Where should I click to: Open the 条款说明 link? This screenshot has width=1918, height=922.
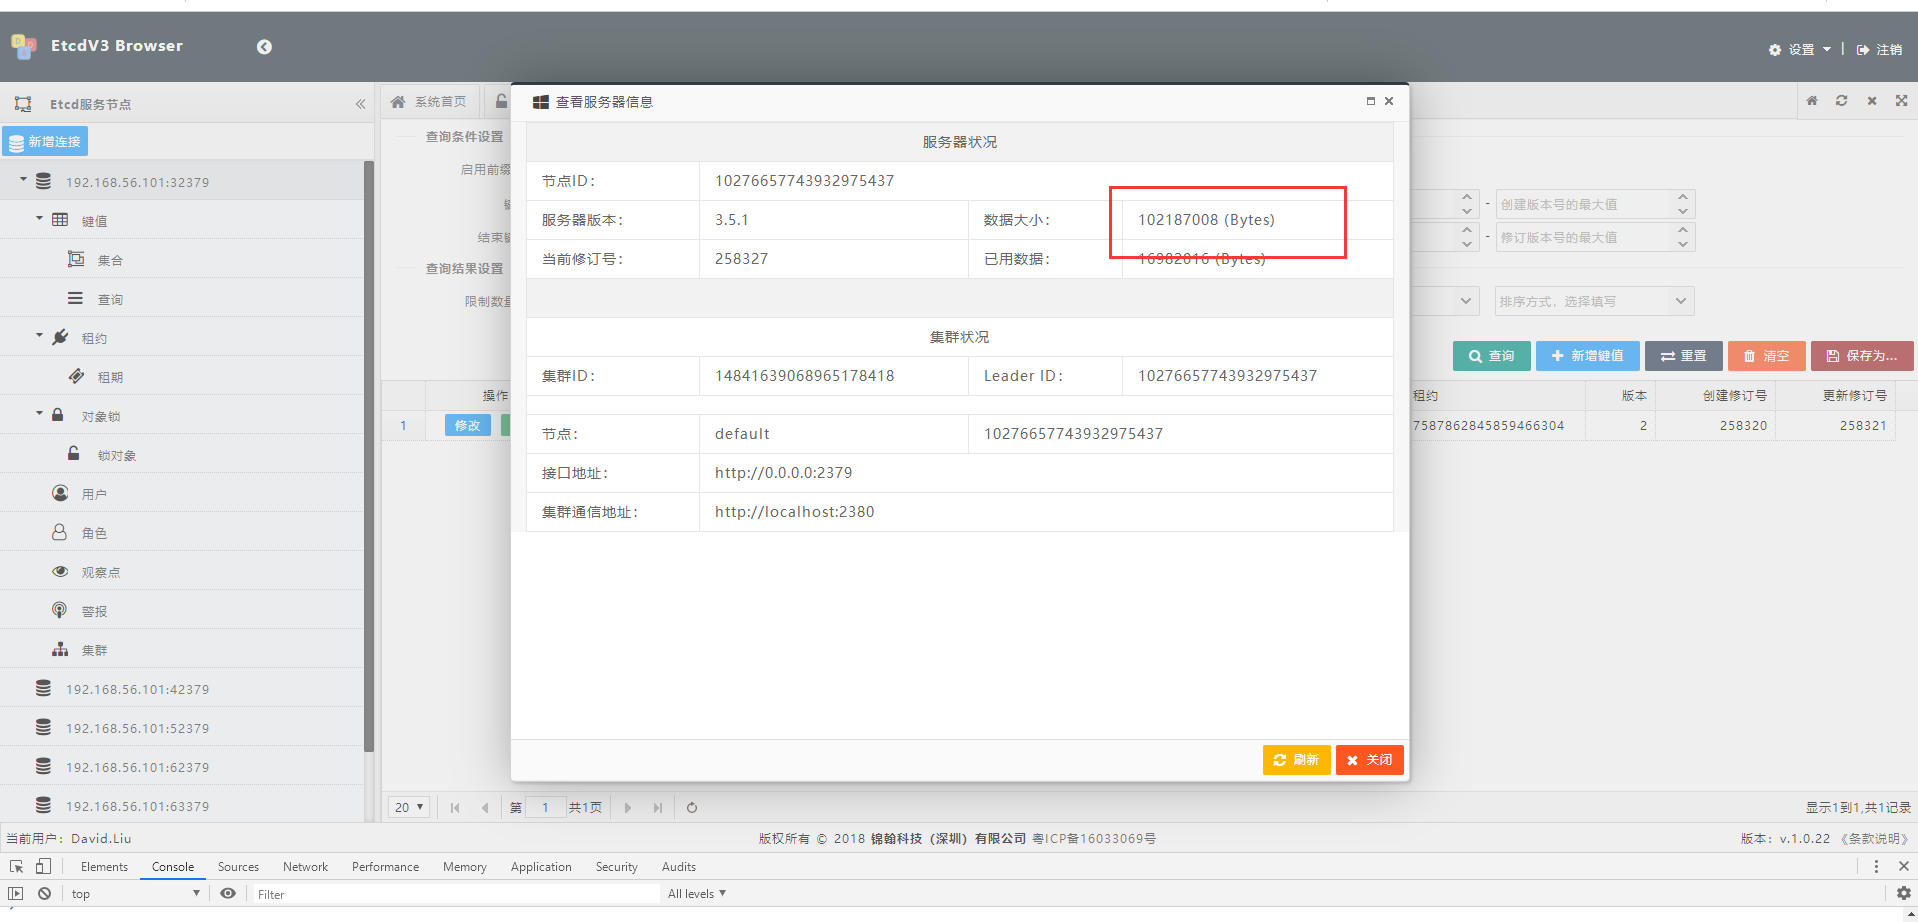coord(1875,839)
